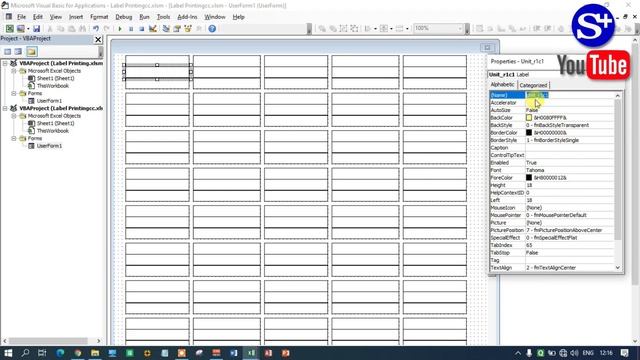Open the 100% zoom combo box
Viewport: 640px width, 360px height.
pos(438,28)
